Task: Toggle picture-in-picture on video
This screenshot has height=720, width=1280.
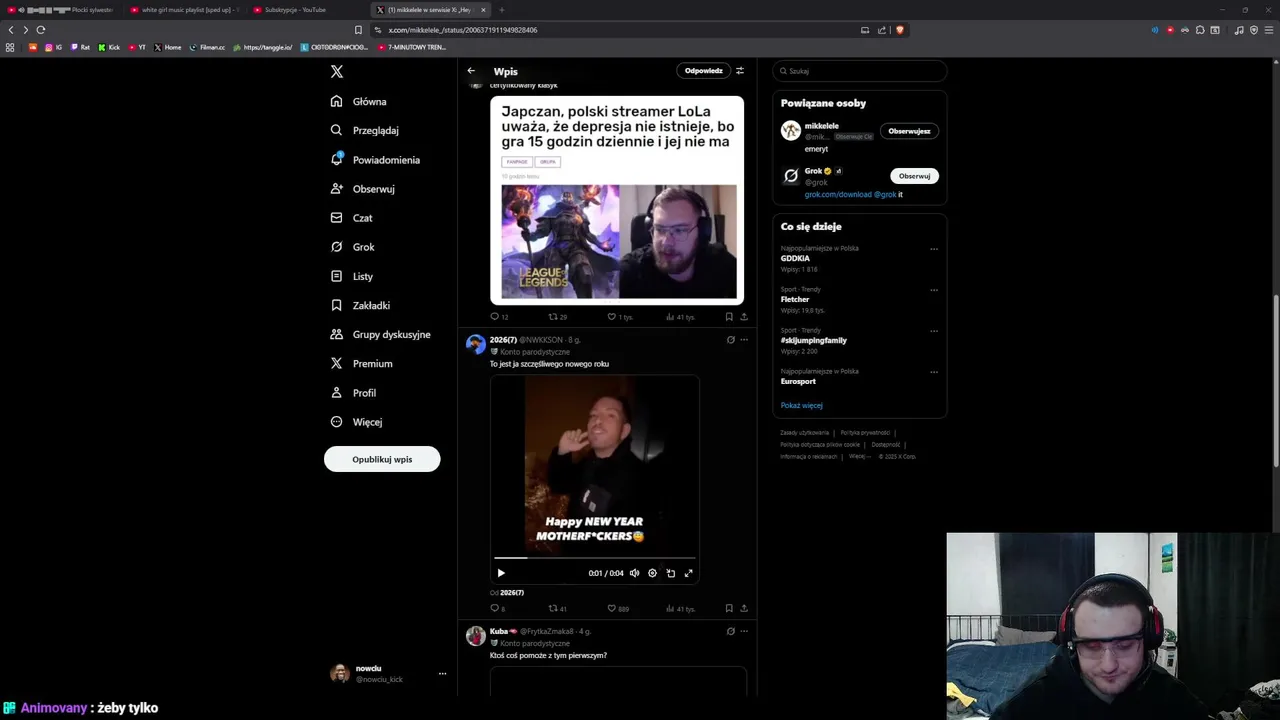Action: coord(670,573)
